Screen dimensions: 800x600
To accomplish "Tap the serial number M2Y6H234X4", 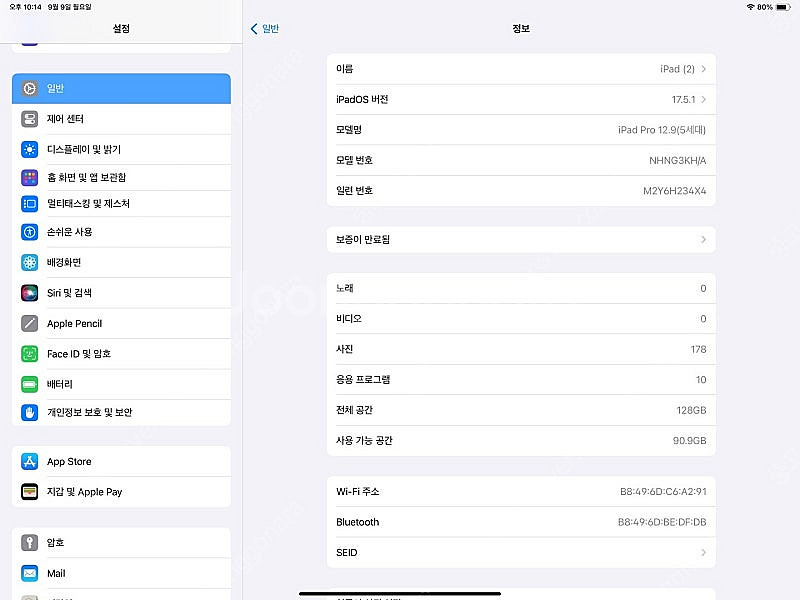I will [674, 191].
